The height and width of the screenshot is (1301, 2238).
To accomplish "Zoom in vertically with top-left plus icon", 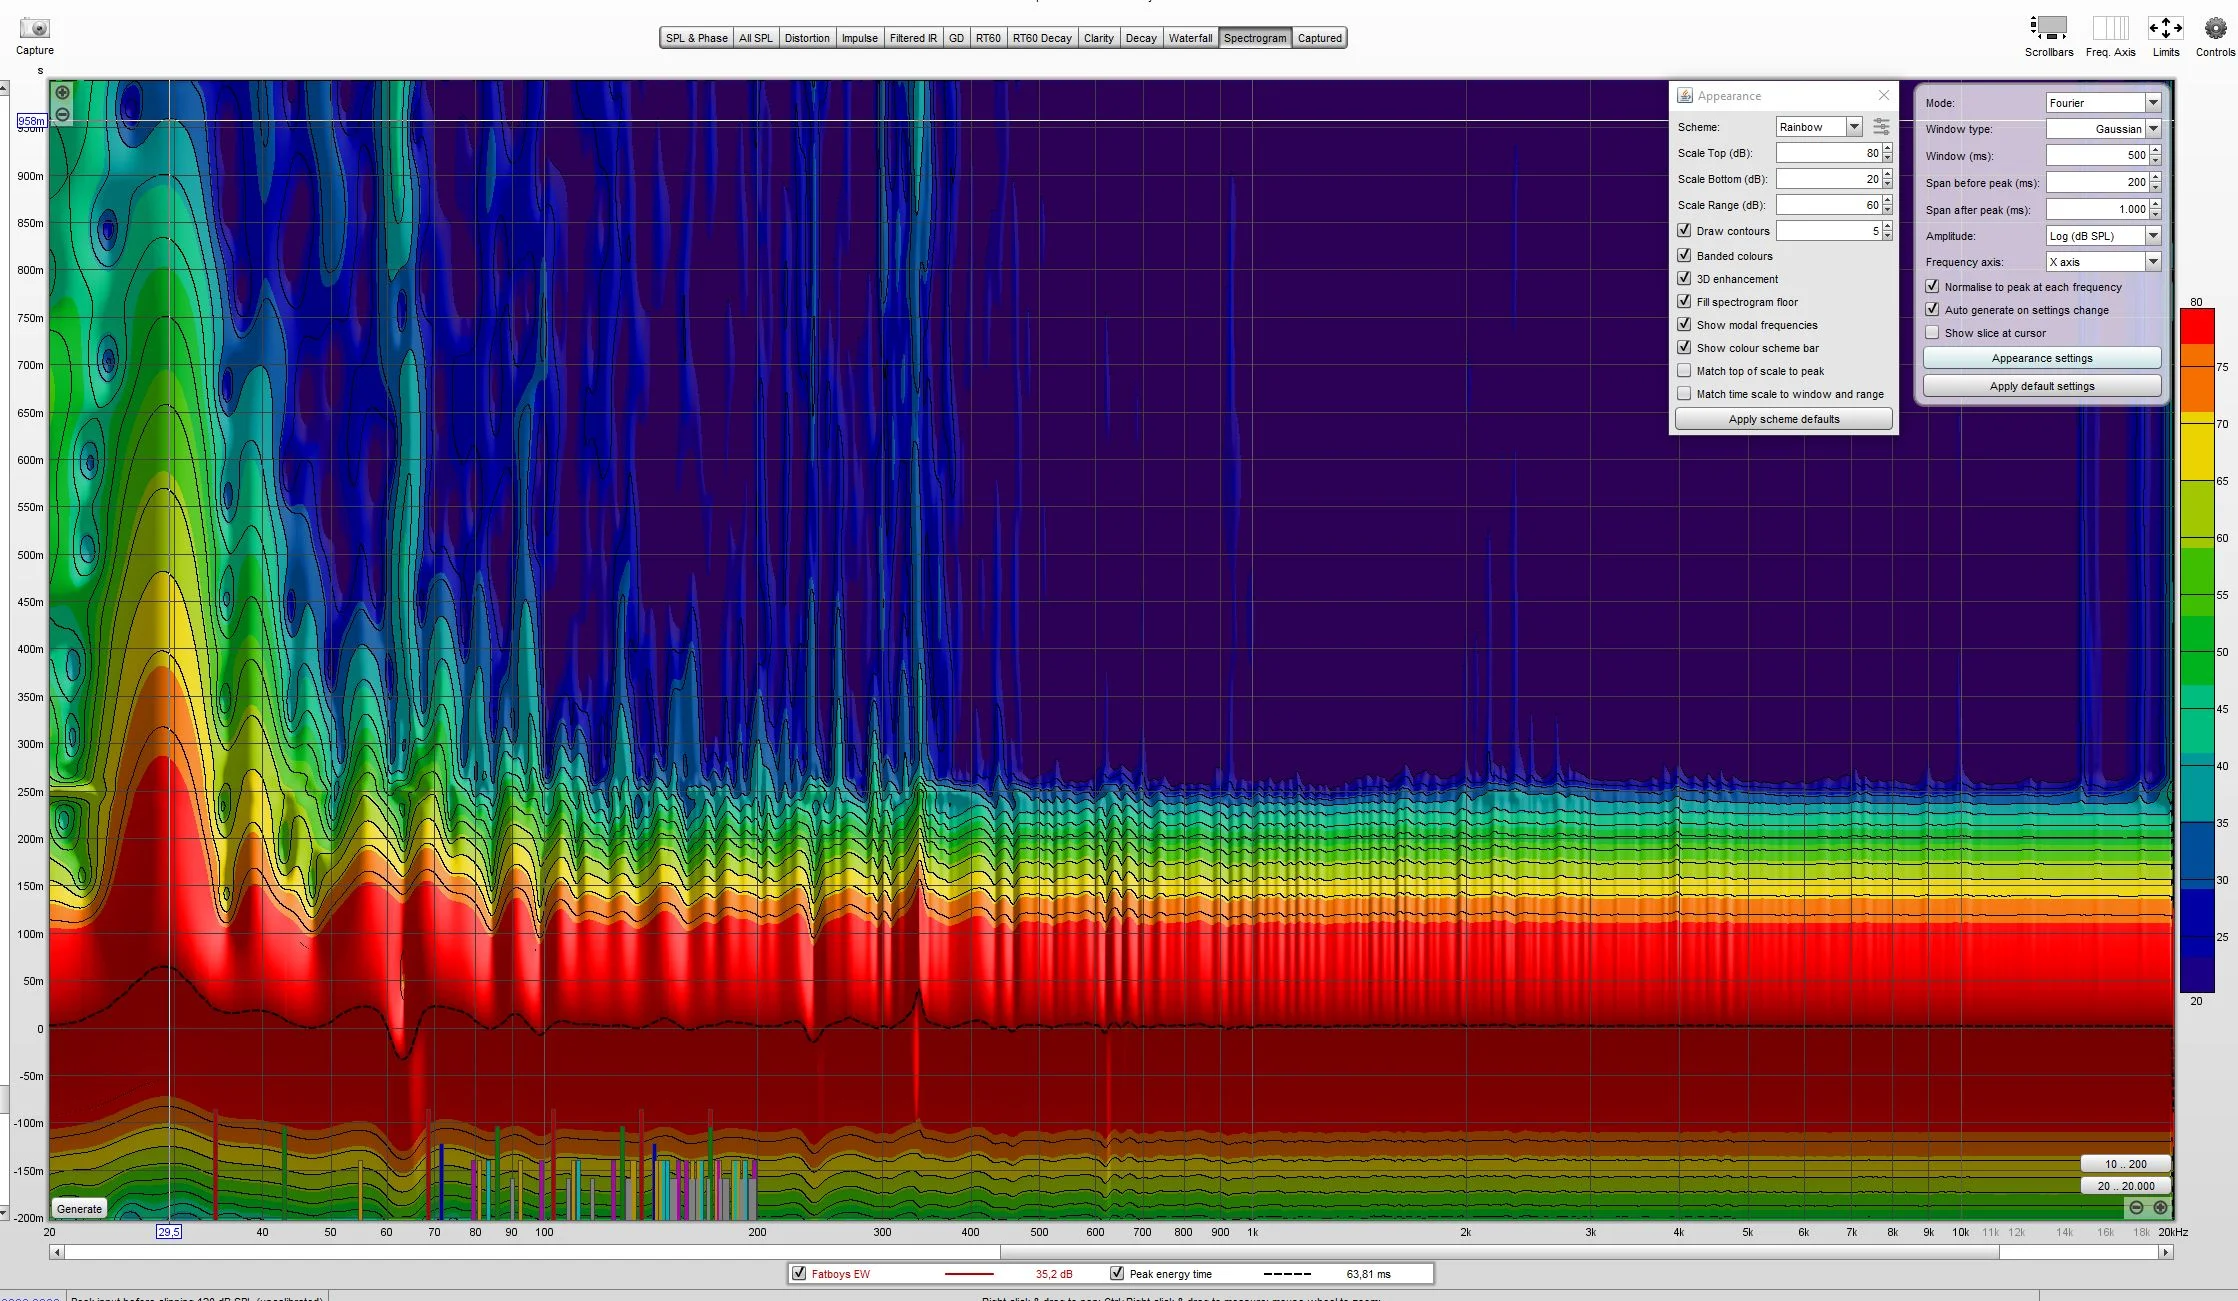I will [62, 93].
